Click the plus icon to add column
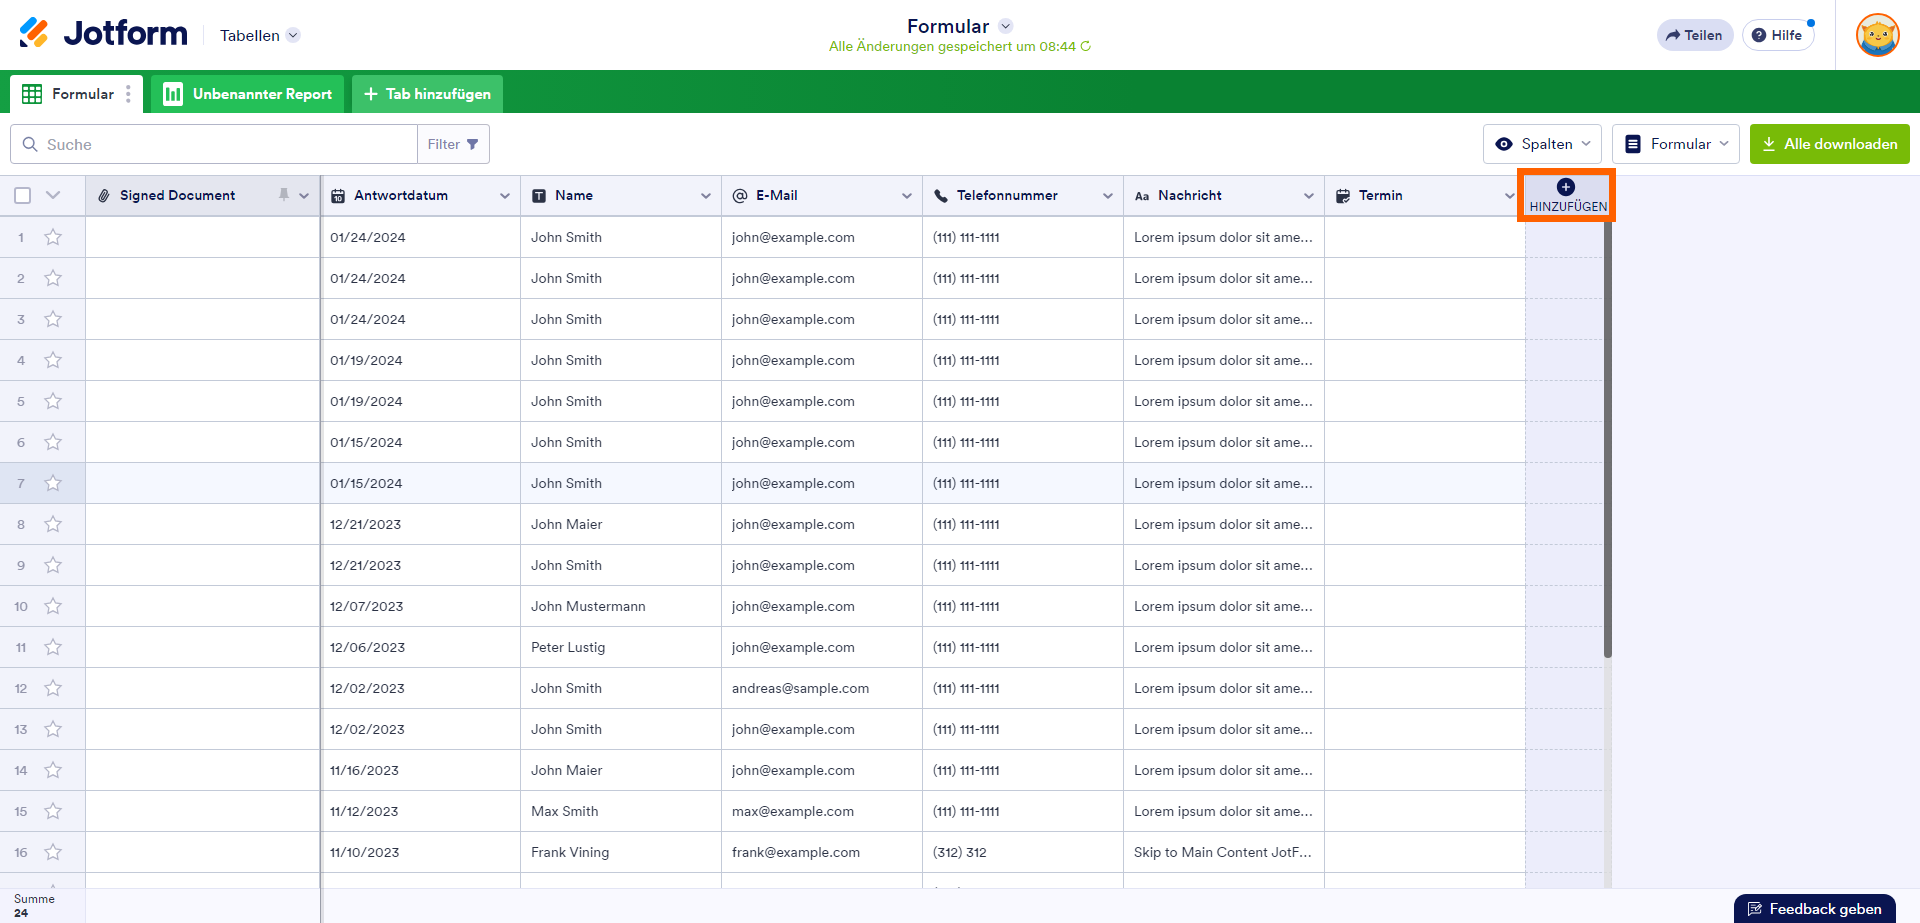The height and width of the screenshot is (923, 1920). click(x=1566, y=187)
